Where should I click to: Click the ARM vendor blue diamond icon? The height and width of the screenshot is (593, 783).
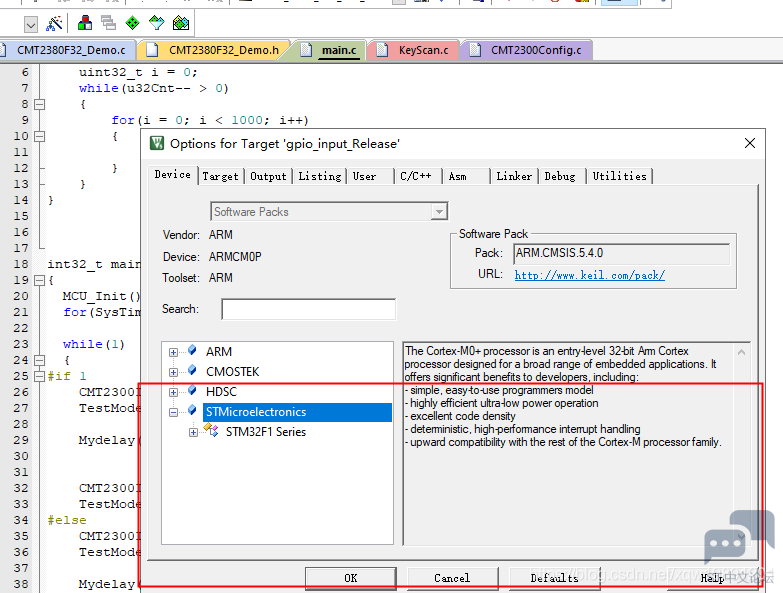click(192, 350)
